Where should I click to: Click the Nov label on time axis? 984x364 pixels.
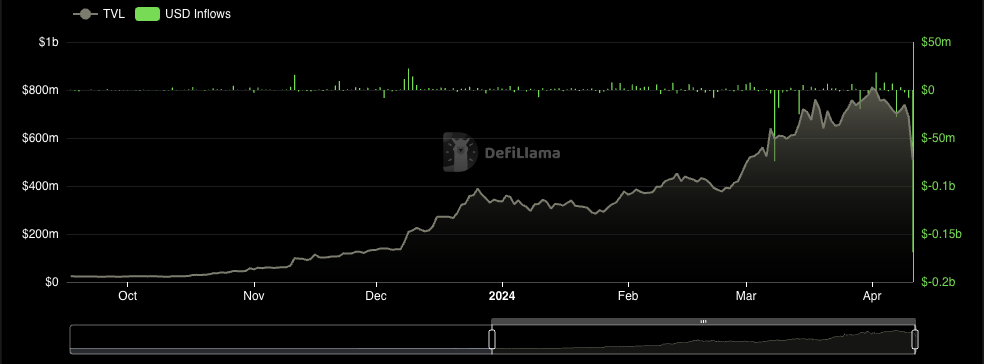click(x=254, y=296)
